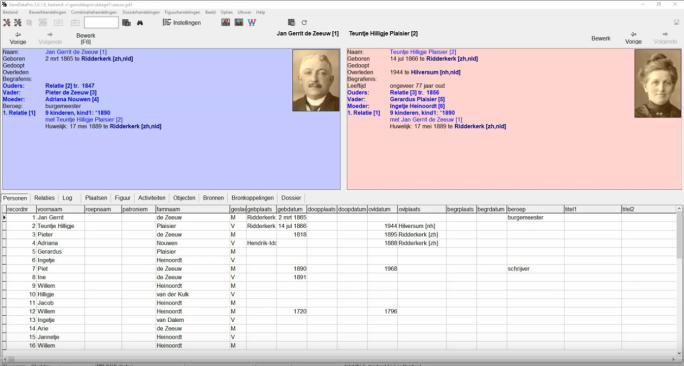
Task: Open the Help menu
Action: tap(260, 12)
